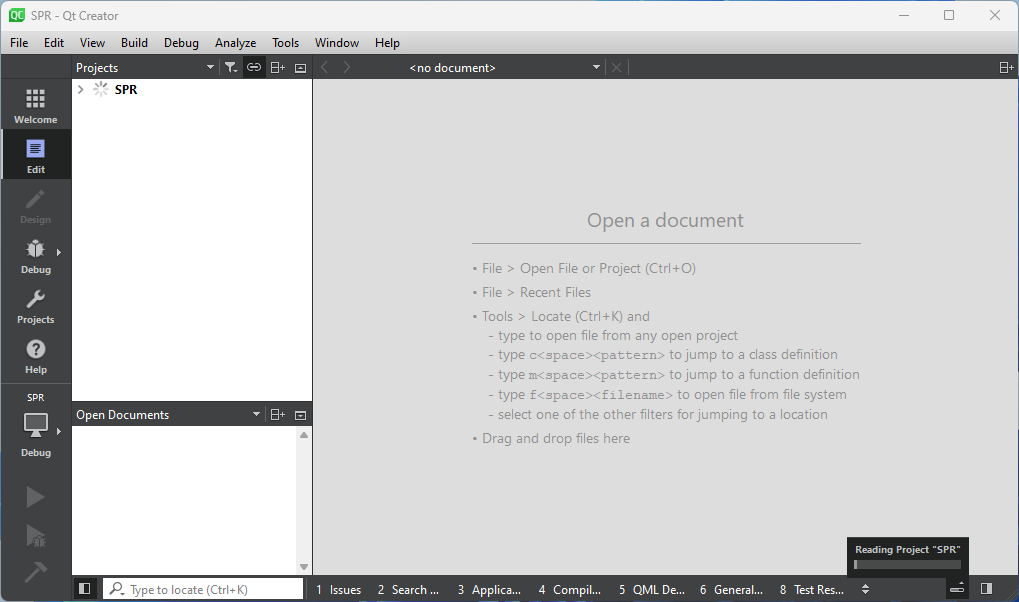
Task: Switch to Edit mode
Action: click(35, 155)
